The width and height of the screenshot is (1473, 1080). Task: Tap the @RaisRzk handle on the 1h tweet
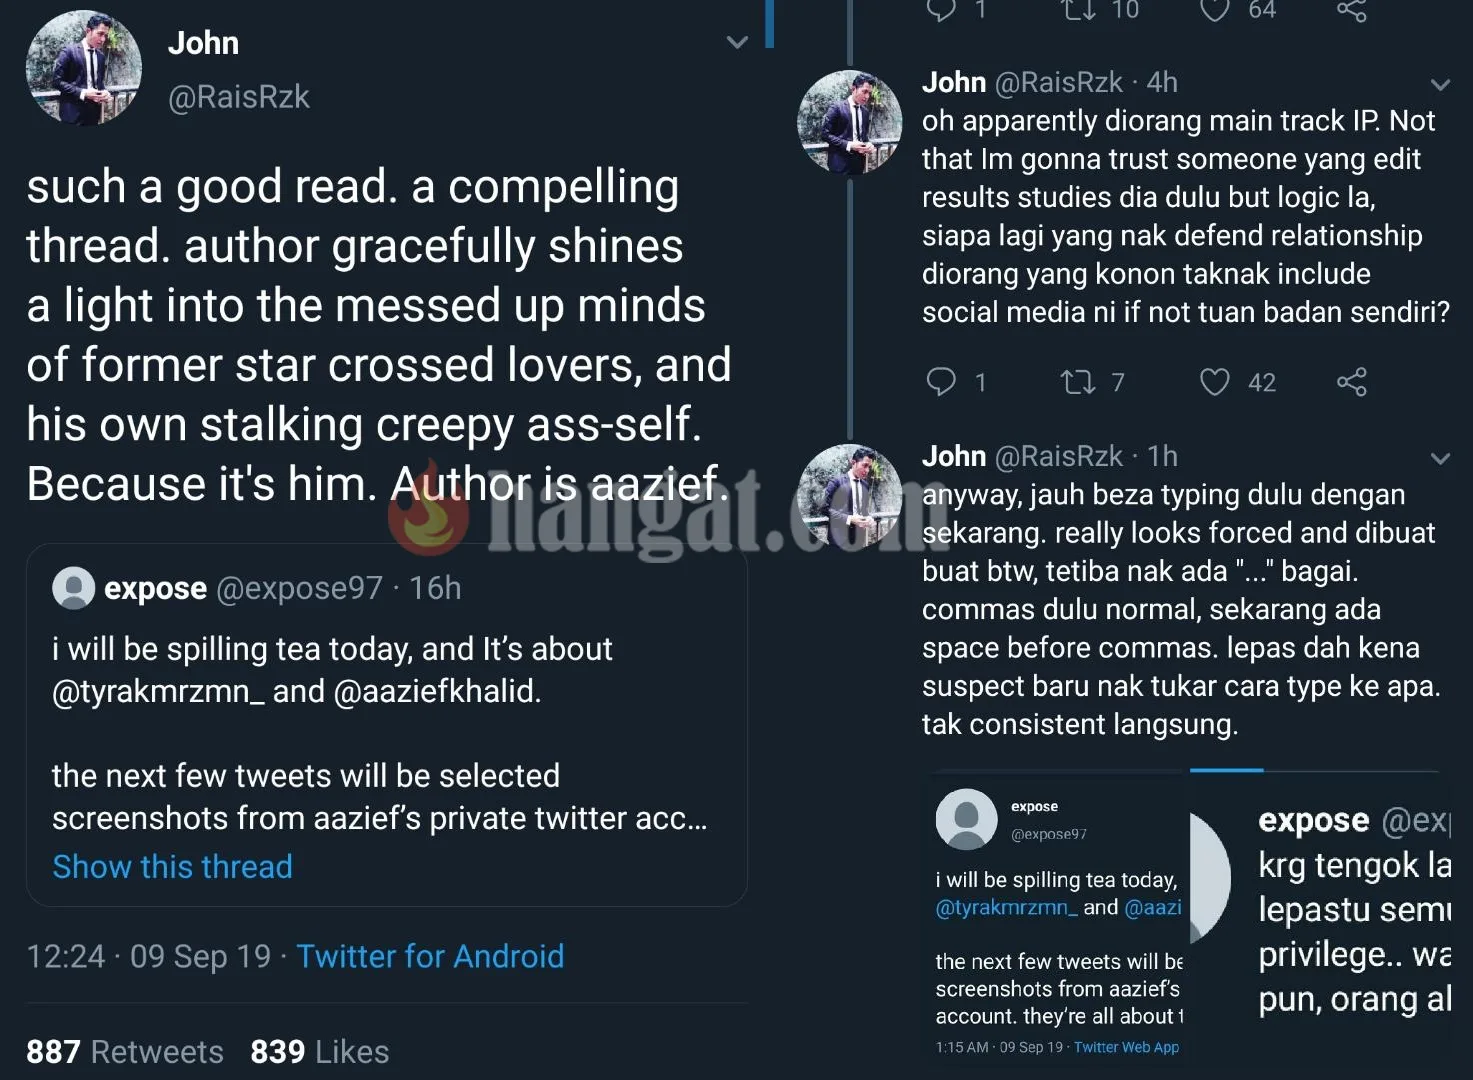pyautogui.click(x=1059, y=456)
